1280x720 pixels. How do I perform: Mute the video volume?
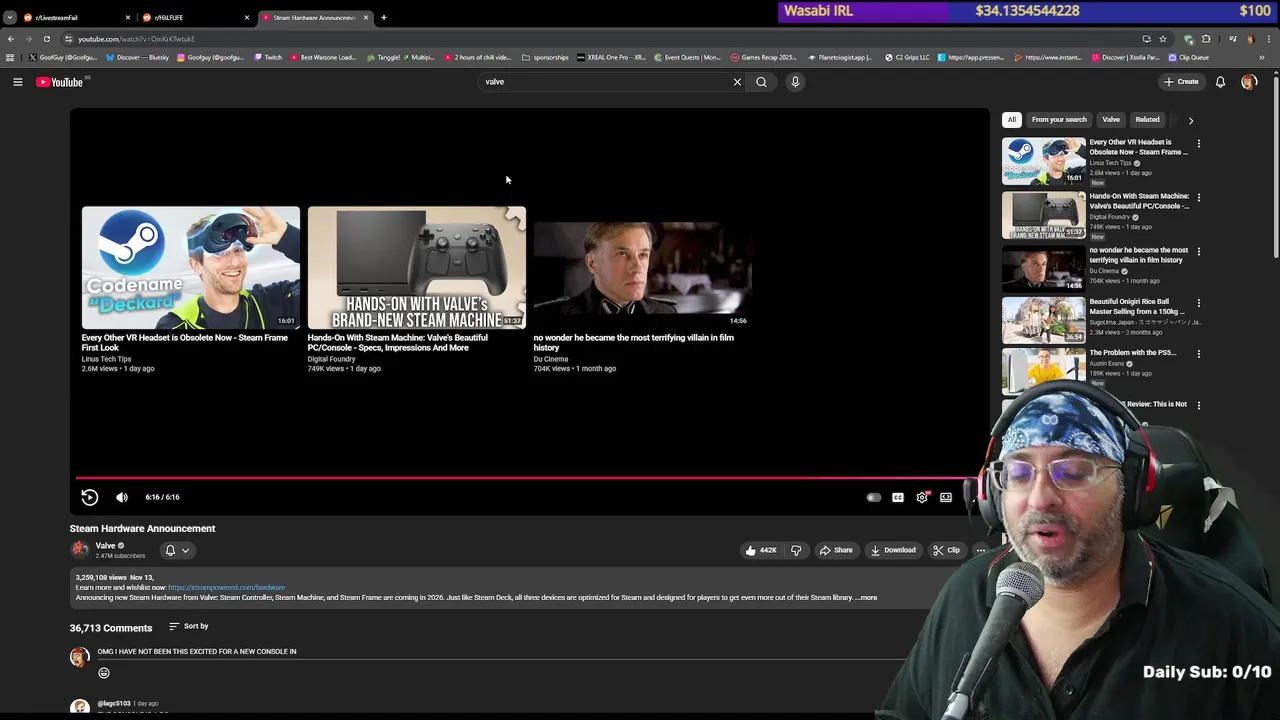122,497
